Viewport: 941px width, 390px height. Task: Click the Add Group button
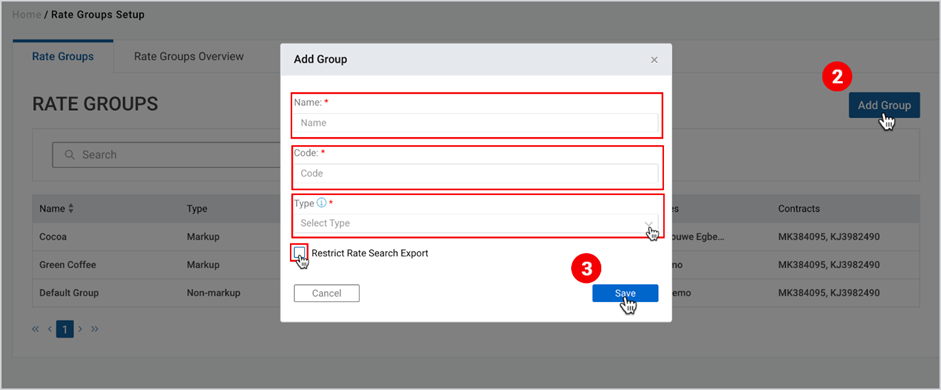pyautogui.click(x=884, y=105)
